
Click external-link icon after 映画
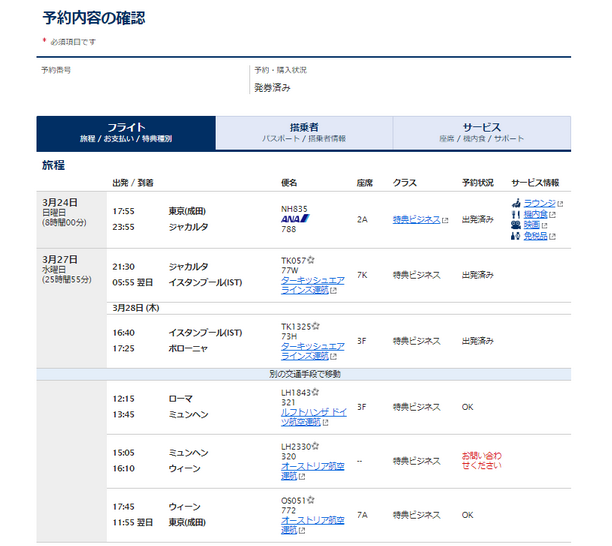[544, 226]
